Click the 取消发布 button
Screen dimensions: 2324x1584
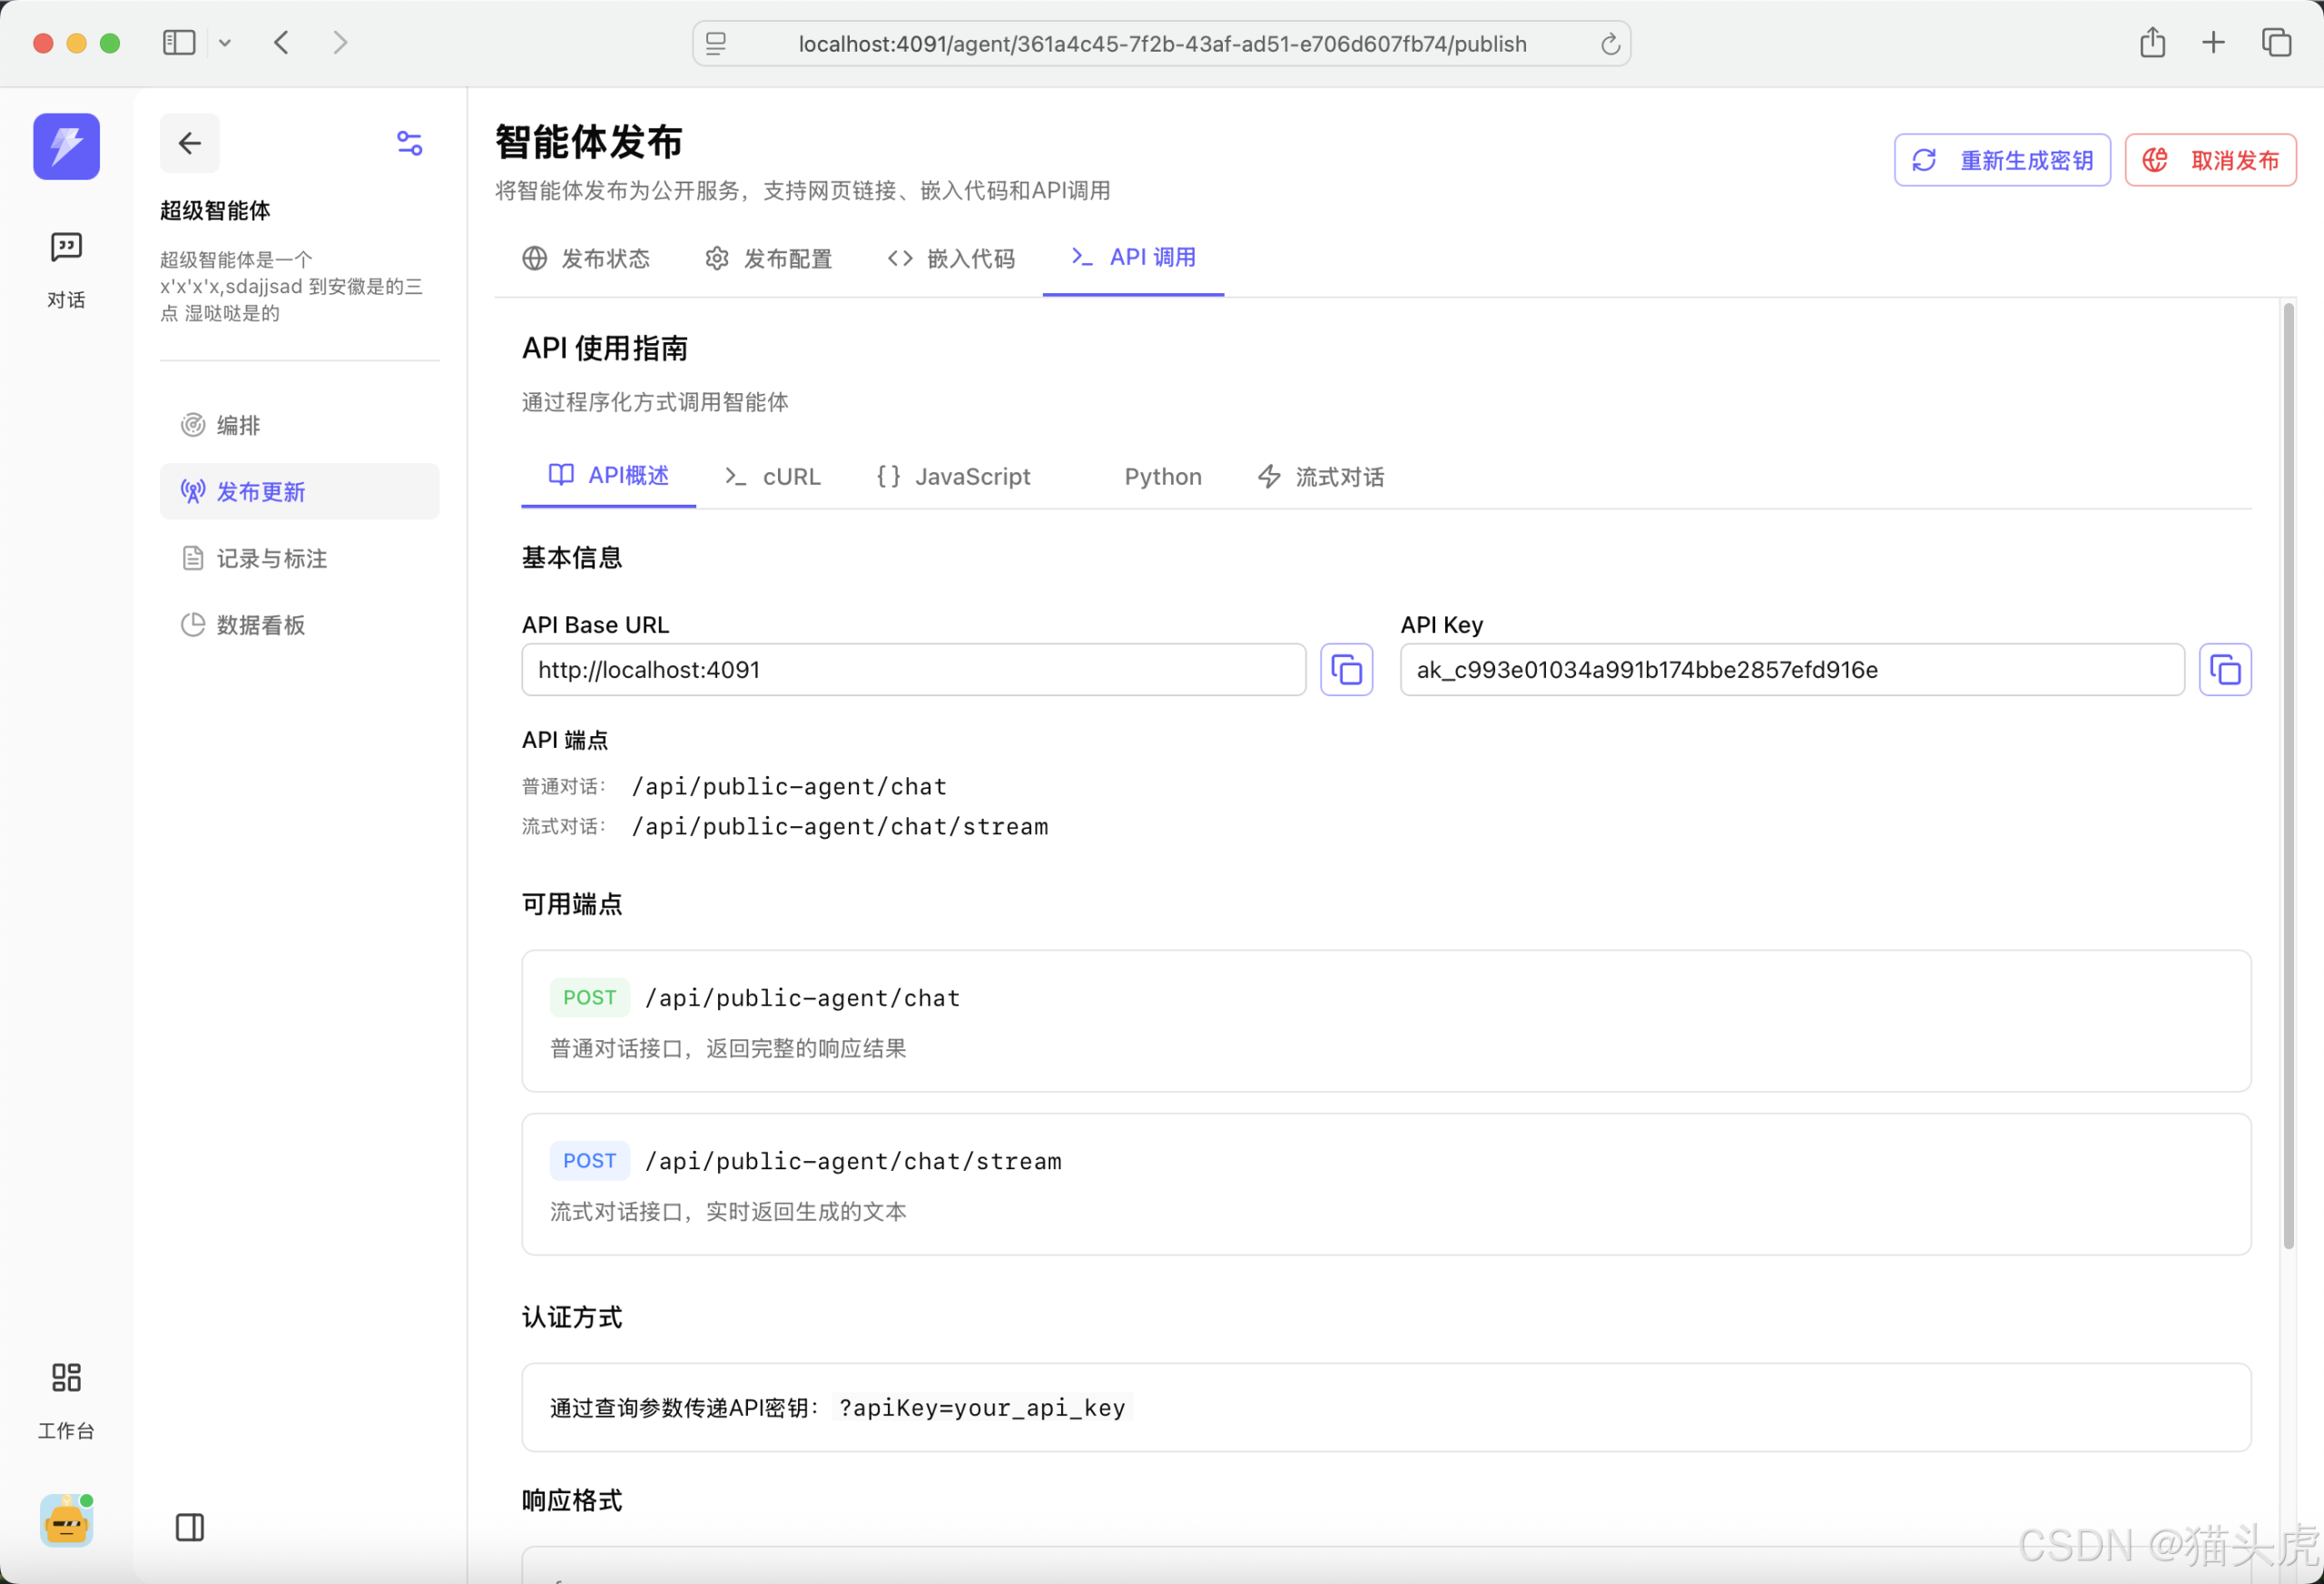pyautogui.click(x=2210, y=159)
